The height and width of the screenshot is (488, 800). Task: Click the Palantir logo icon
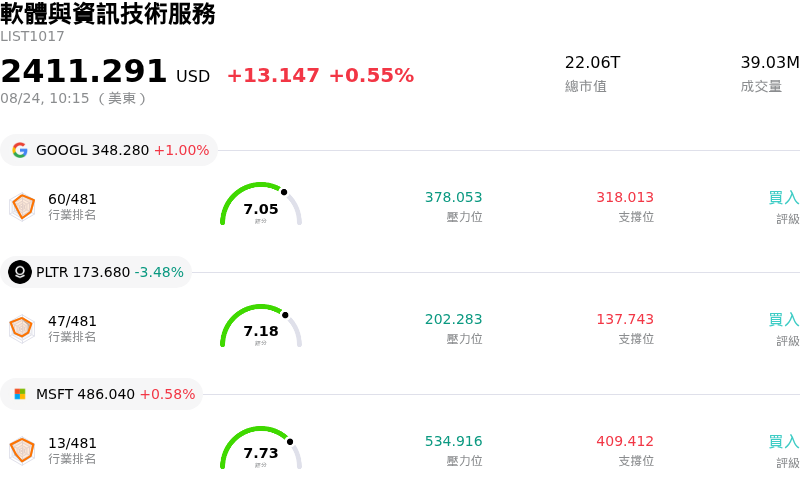(x=20, y=272)
